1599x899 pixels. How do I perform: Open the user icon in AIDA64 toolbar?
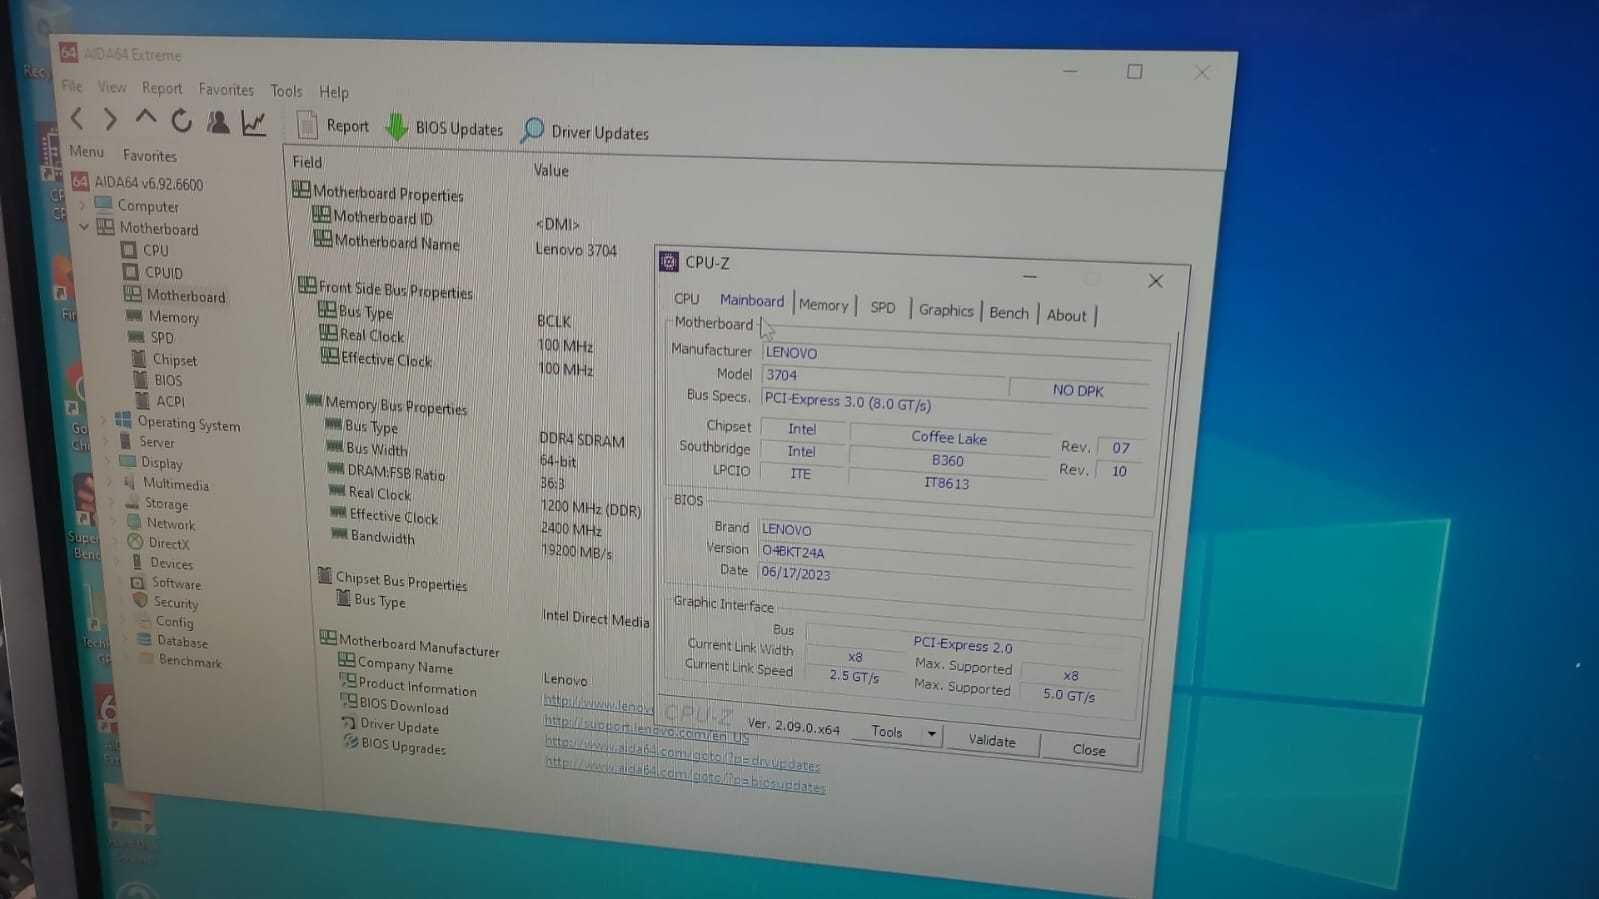(218, 122)
